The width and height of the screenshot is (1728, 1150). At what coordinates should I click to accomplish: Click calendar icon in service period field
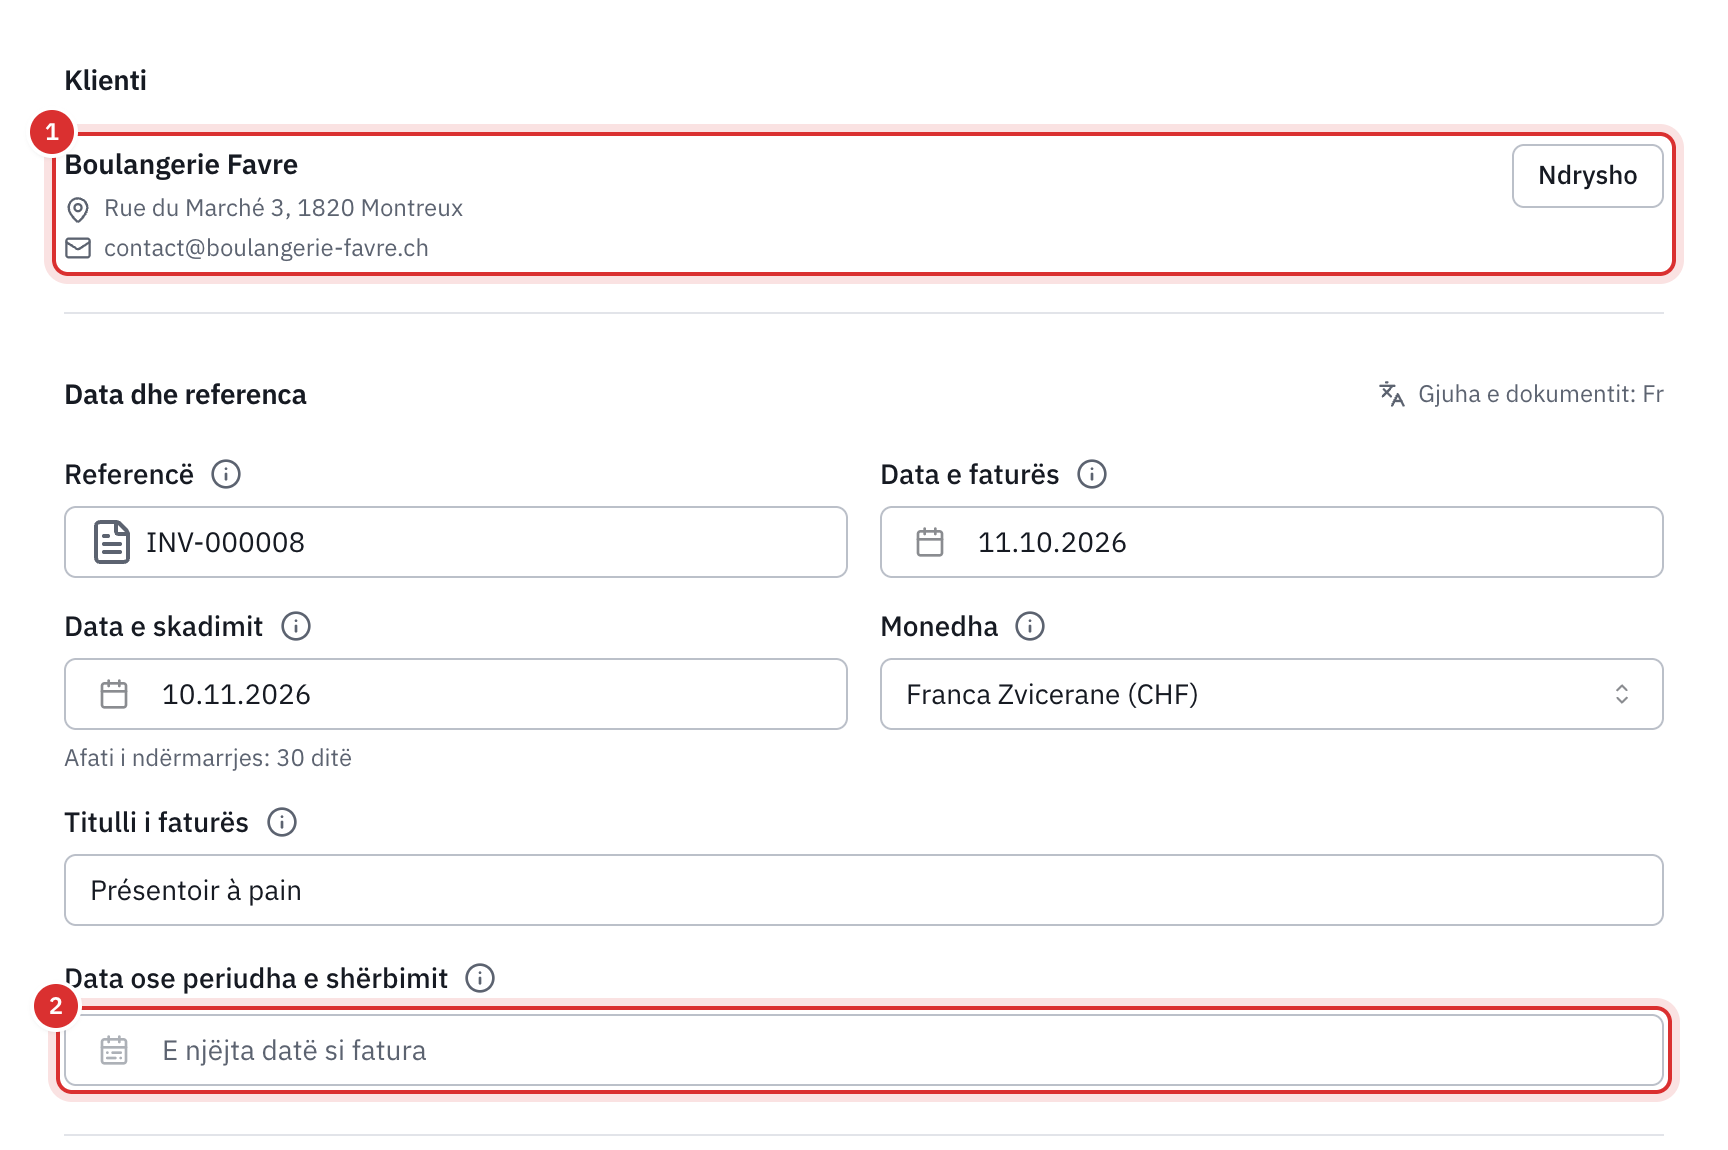(114, 1050)
